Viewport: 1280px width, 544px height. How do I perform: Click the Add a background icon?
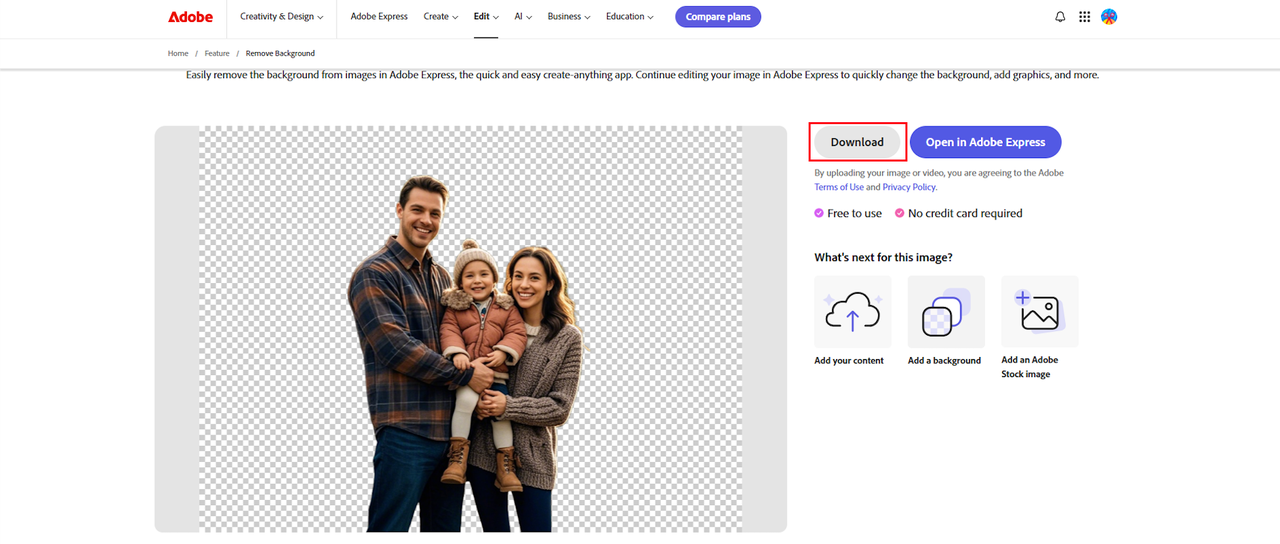[946, 312]
